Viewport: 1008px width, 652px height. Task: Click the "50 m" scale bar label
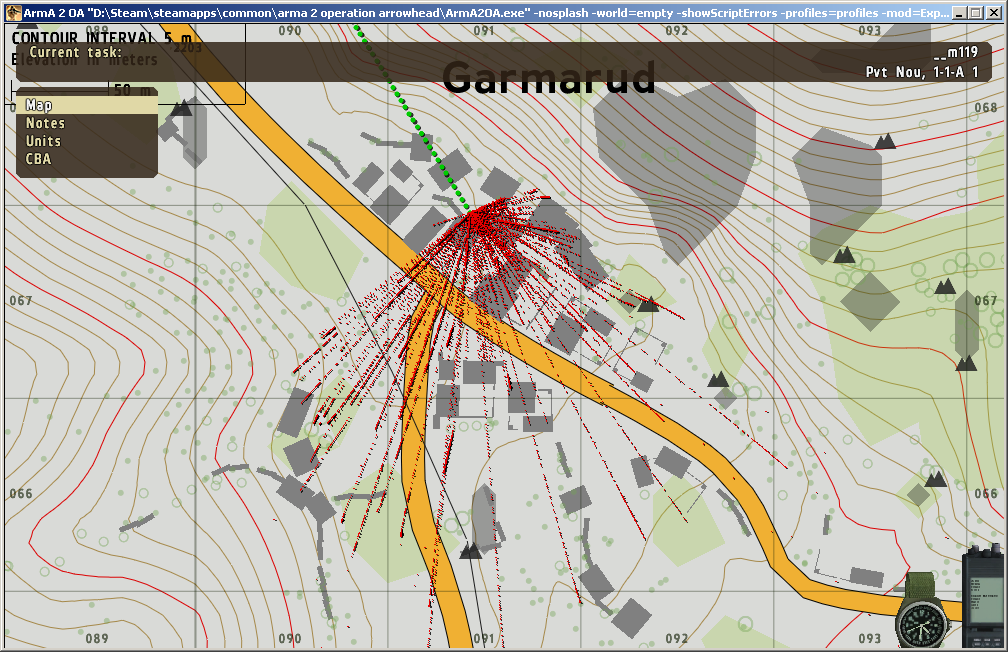[132, 90]
